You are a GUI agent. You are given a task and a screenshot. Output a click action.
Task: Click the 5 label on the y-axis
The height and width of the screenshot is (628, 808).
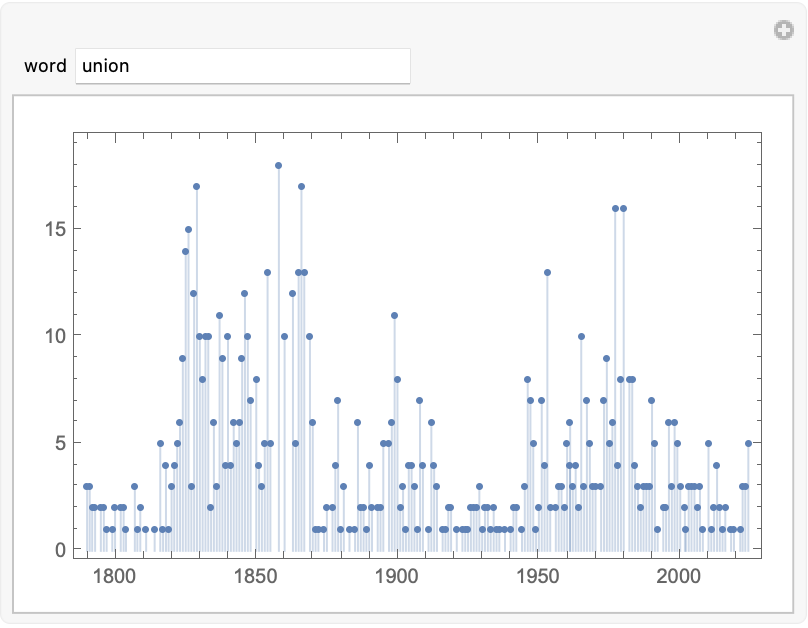coord(57,443)
